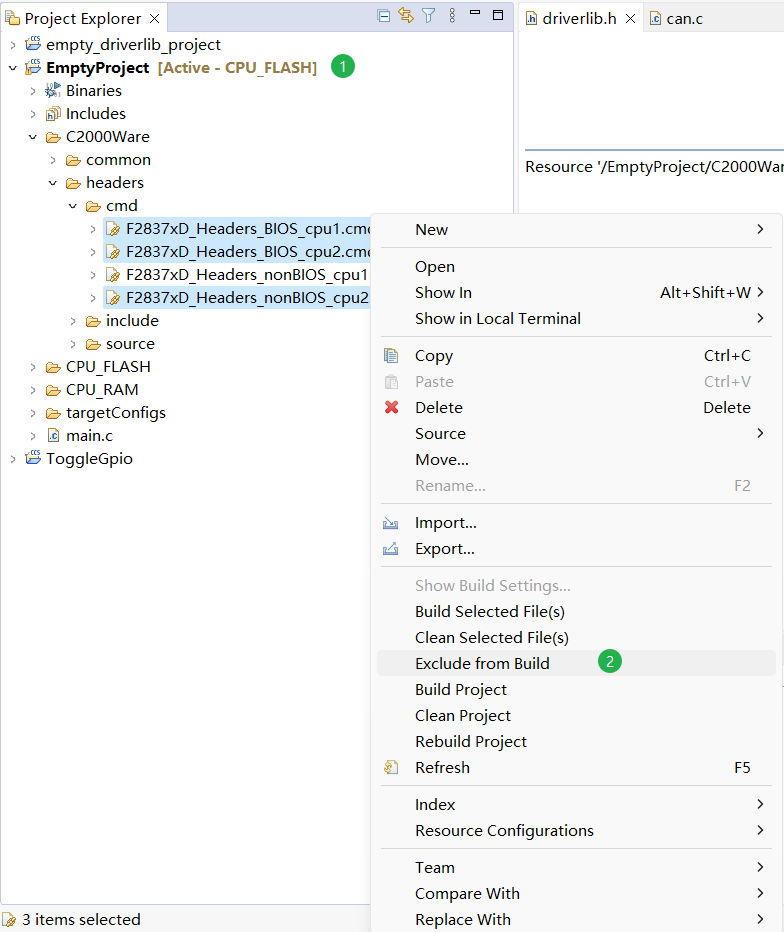Image resolution: width=784 pixels, height=932 pixels.
Task: Select Refresh from the context menu
Action: [442, 767]
